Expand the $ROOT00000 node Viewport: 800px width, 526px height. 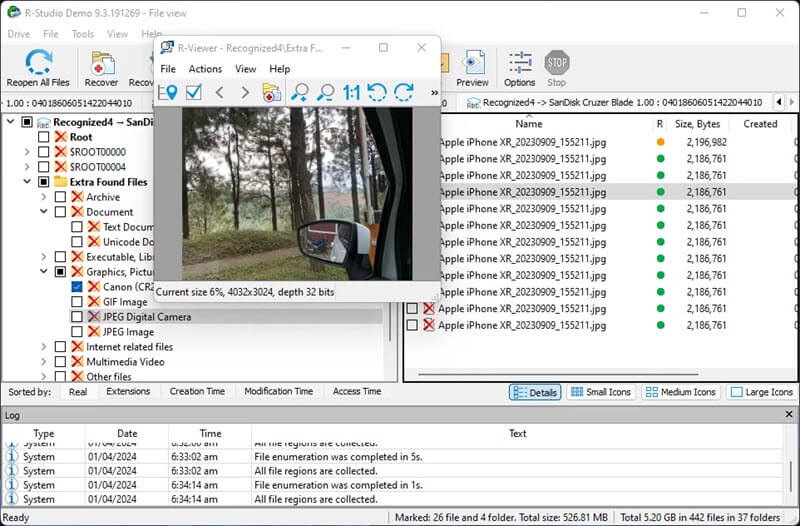point(27,152)
